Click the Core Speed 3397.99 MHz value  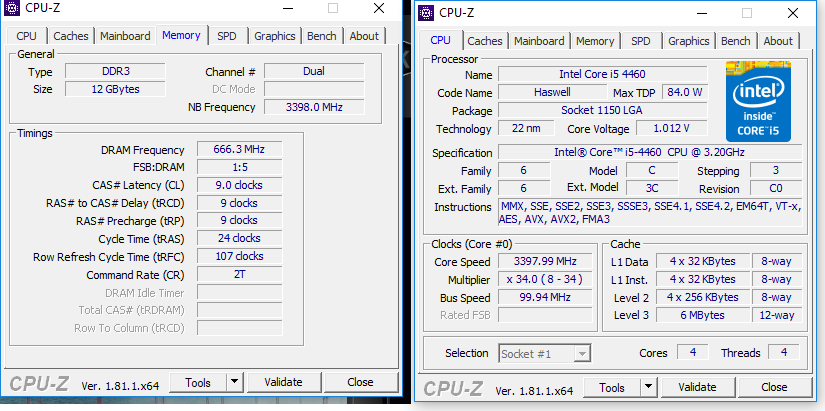coord(545,262)
